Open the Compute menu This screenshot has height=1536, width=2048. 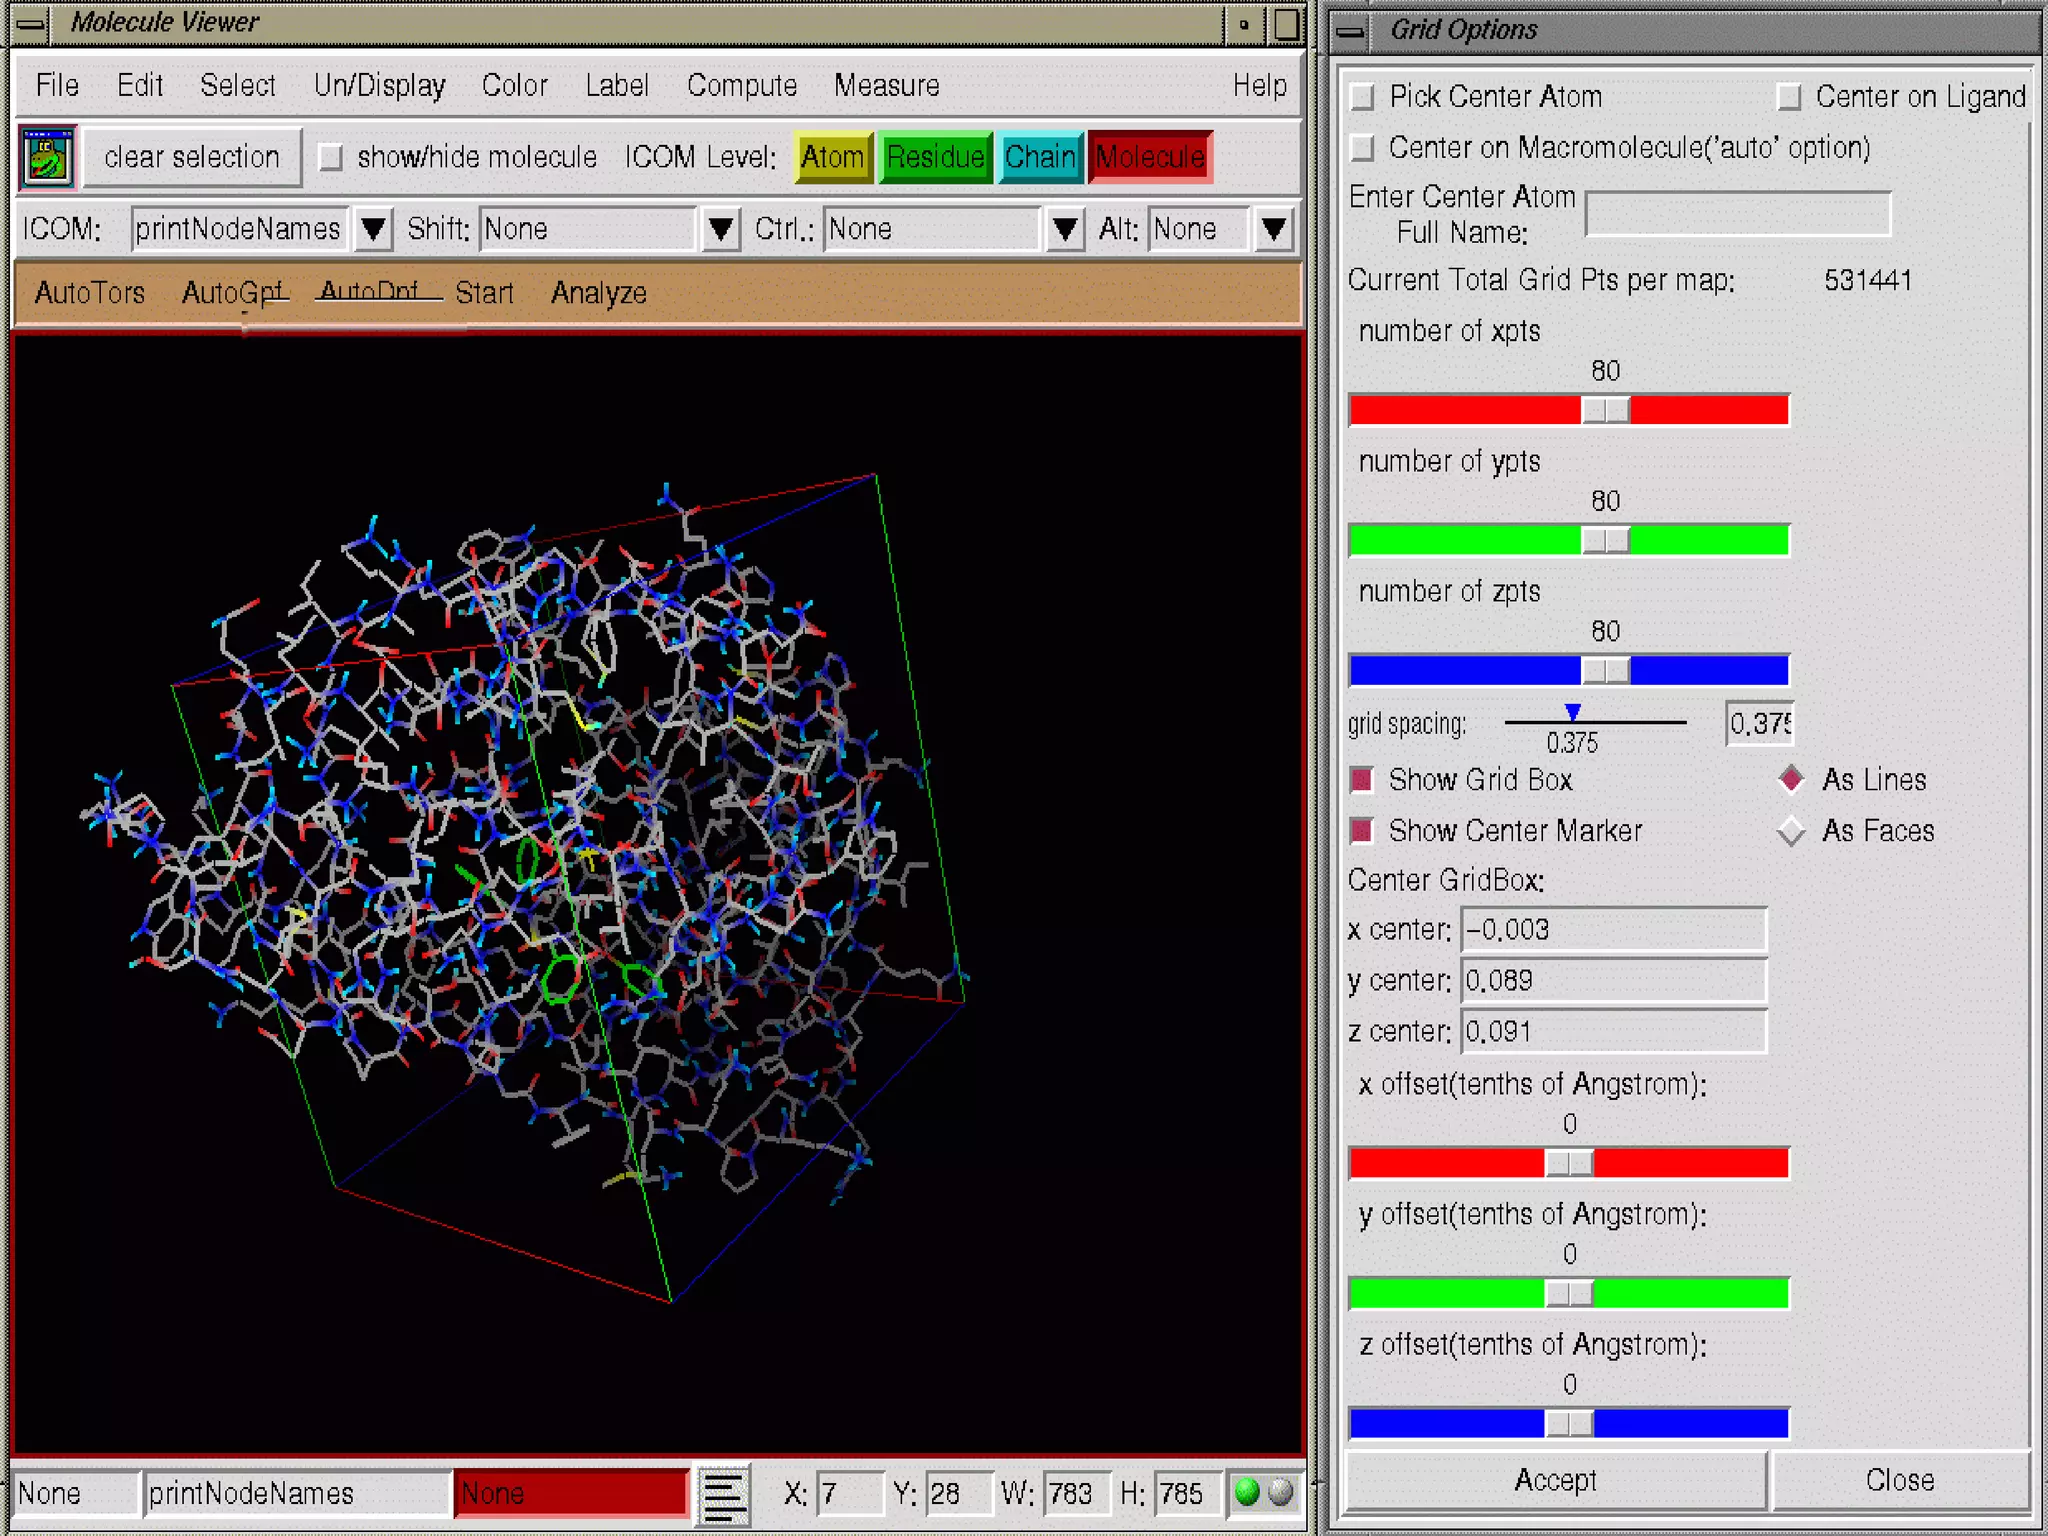741,86
